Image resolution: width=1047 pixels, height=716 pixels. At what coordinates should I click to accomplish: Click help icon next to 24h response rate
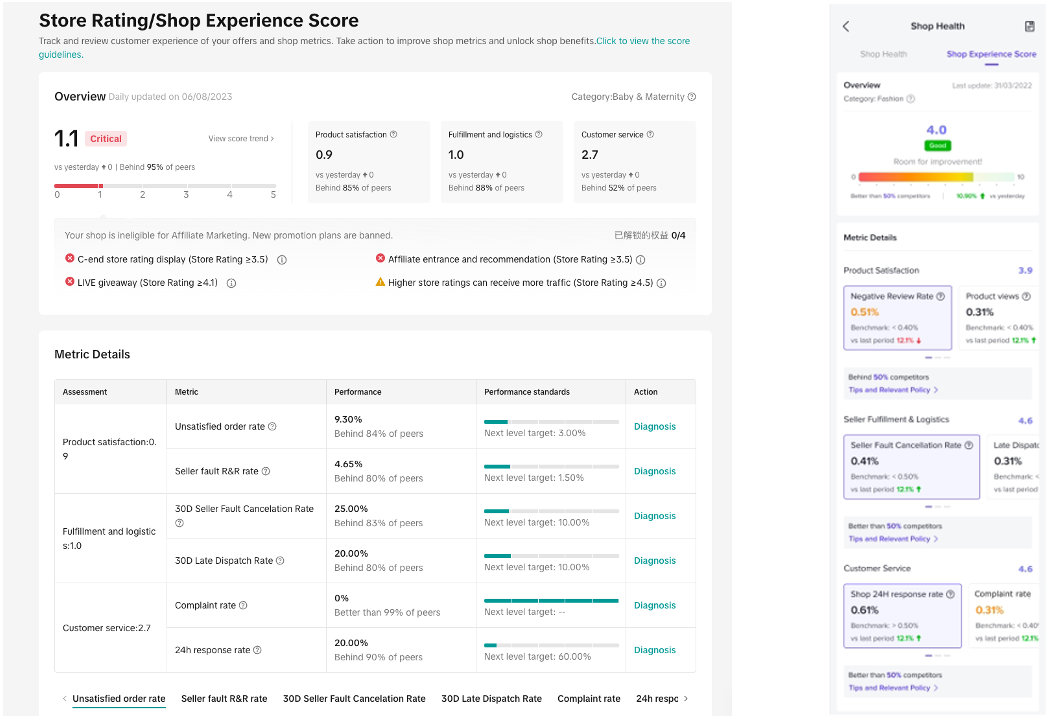coord(257,650)
